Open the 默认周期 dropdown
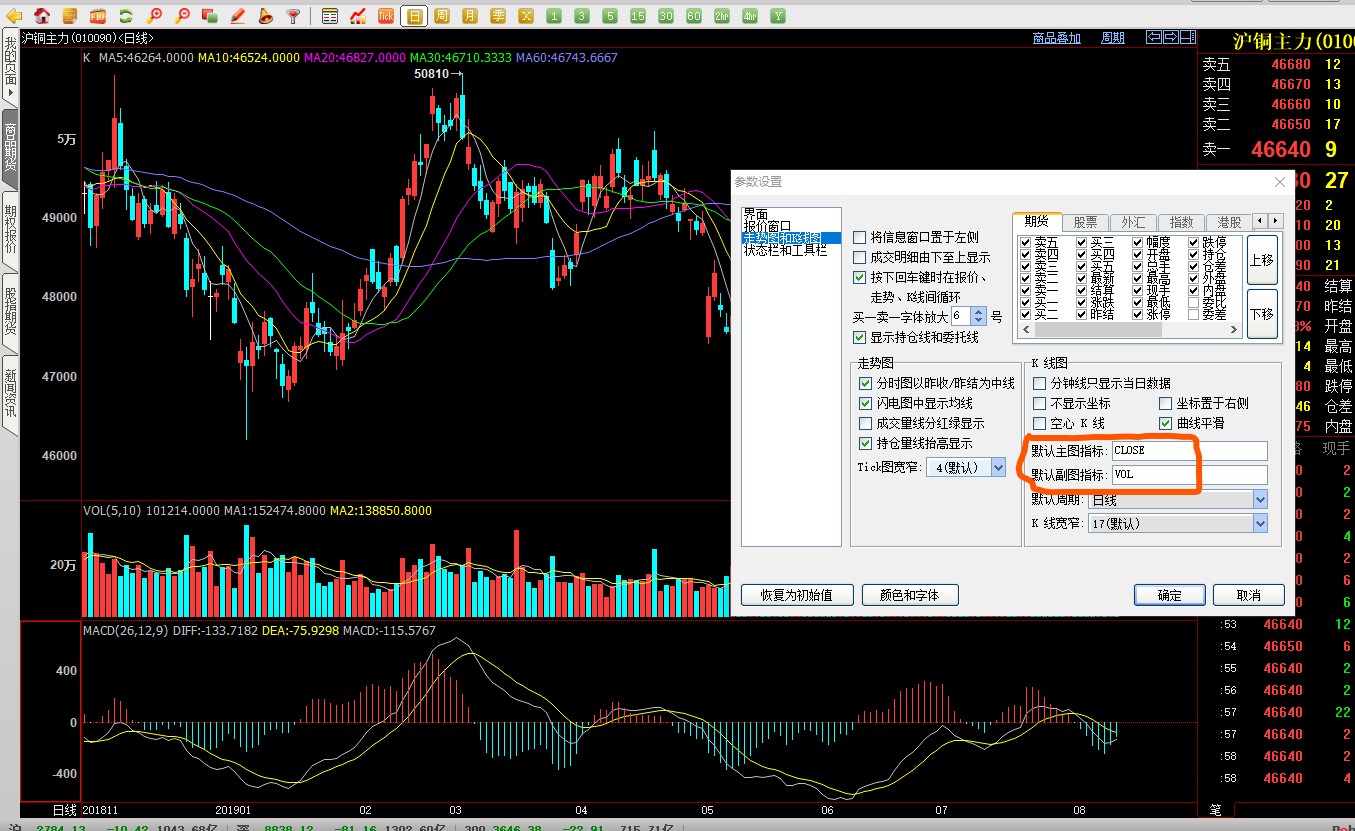Viewport: 1355px width, 831px height. tap(1259, 499)
